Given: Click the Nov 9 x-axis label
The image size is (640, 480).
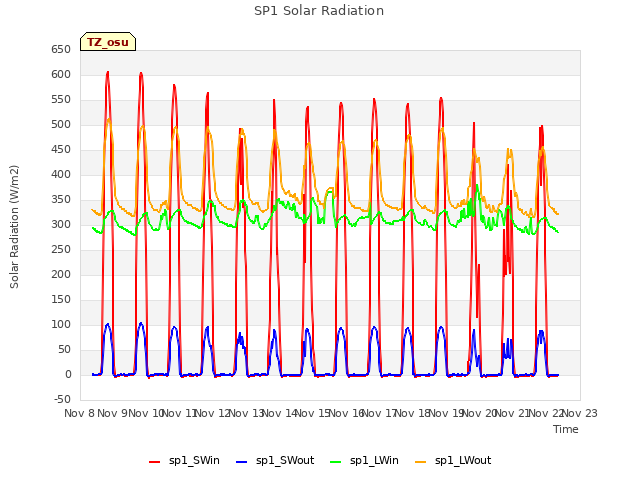Looking at the screenshot, I should pos(113,413).
